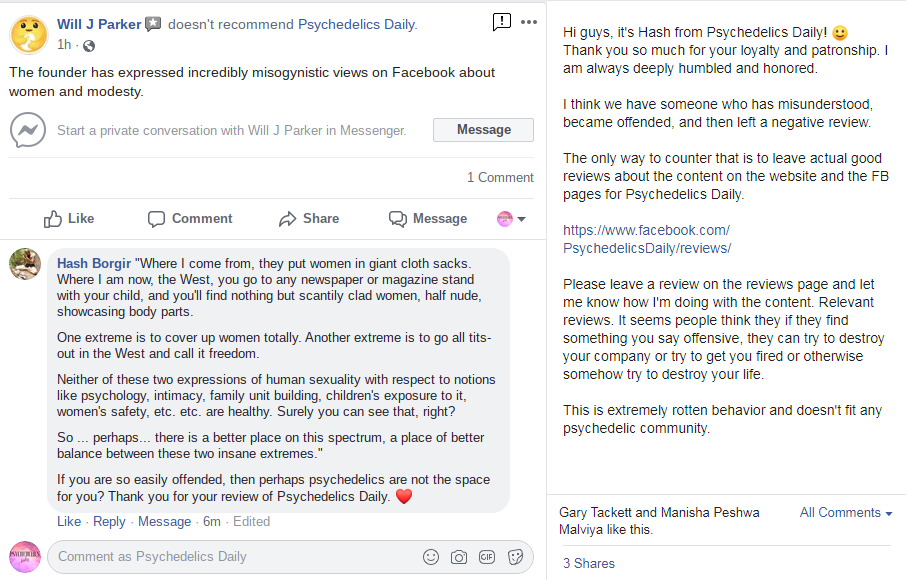Click the globe privacy icon under Will J Parker
This screenshot has height=580, width=906.
[89, 45]
